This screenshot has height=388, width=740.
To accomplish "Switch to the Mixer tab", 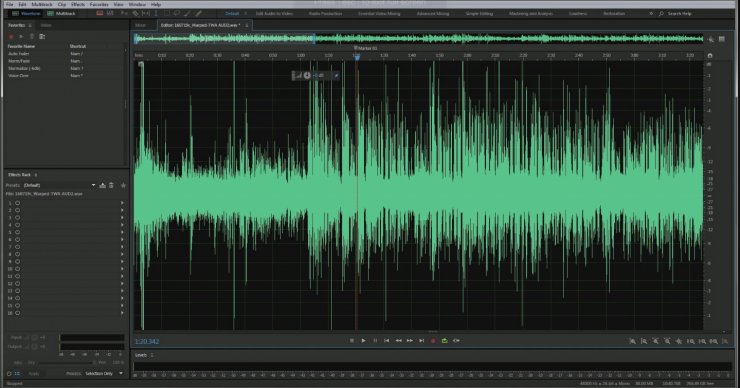I will [x=141, y=25].
